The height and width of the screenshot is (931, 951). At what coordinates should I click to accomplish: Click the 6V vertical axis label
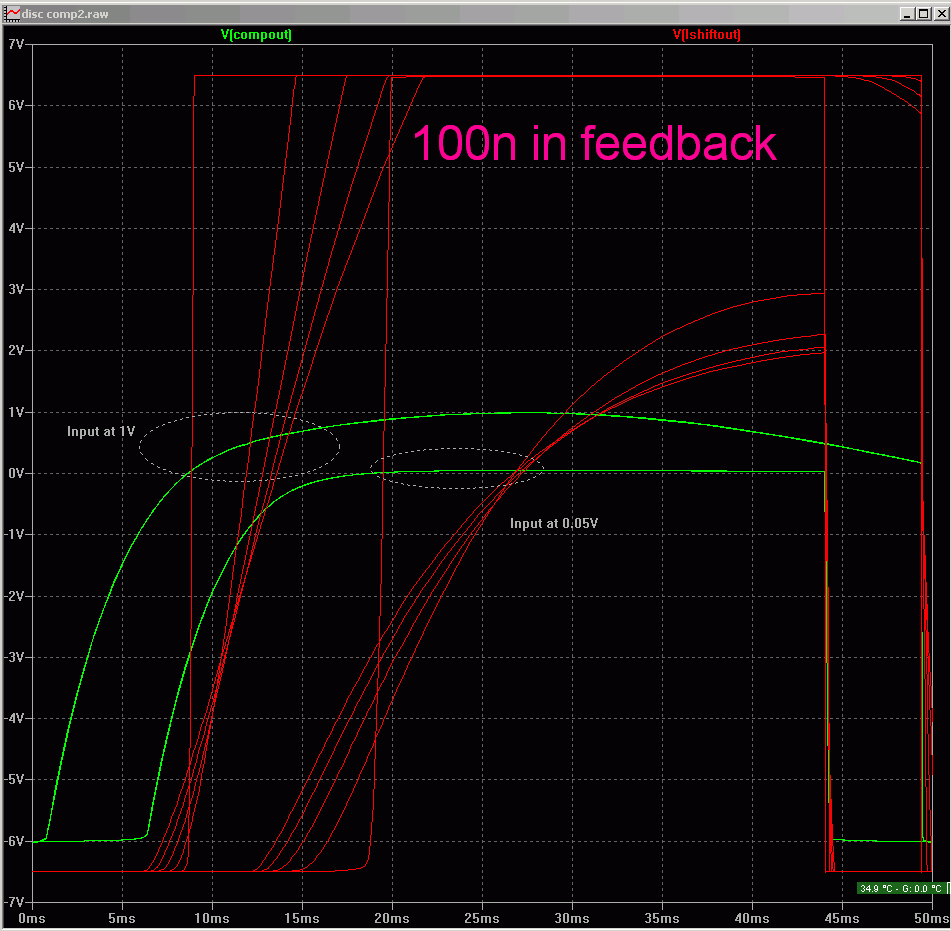pos(16,106)
